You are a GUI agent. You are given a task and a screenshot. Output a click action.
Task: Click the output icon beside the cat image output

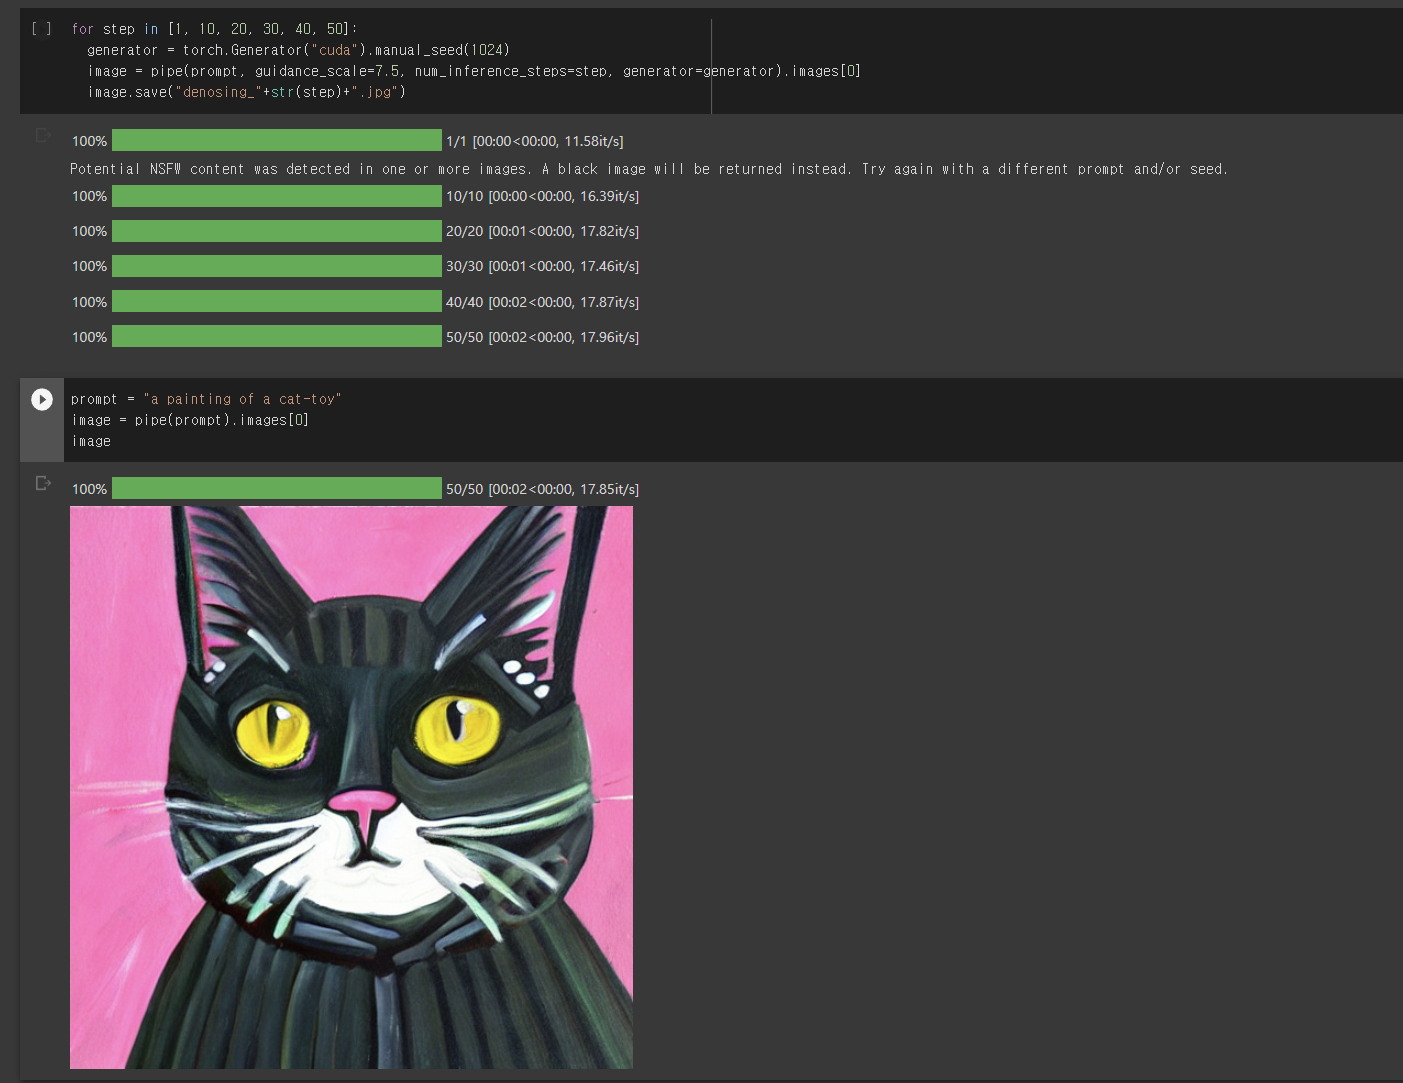coord(43,483)
